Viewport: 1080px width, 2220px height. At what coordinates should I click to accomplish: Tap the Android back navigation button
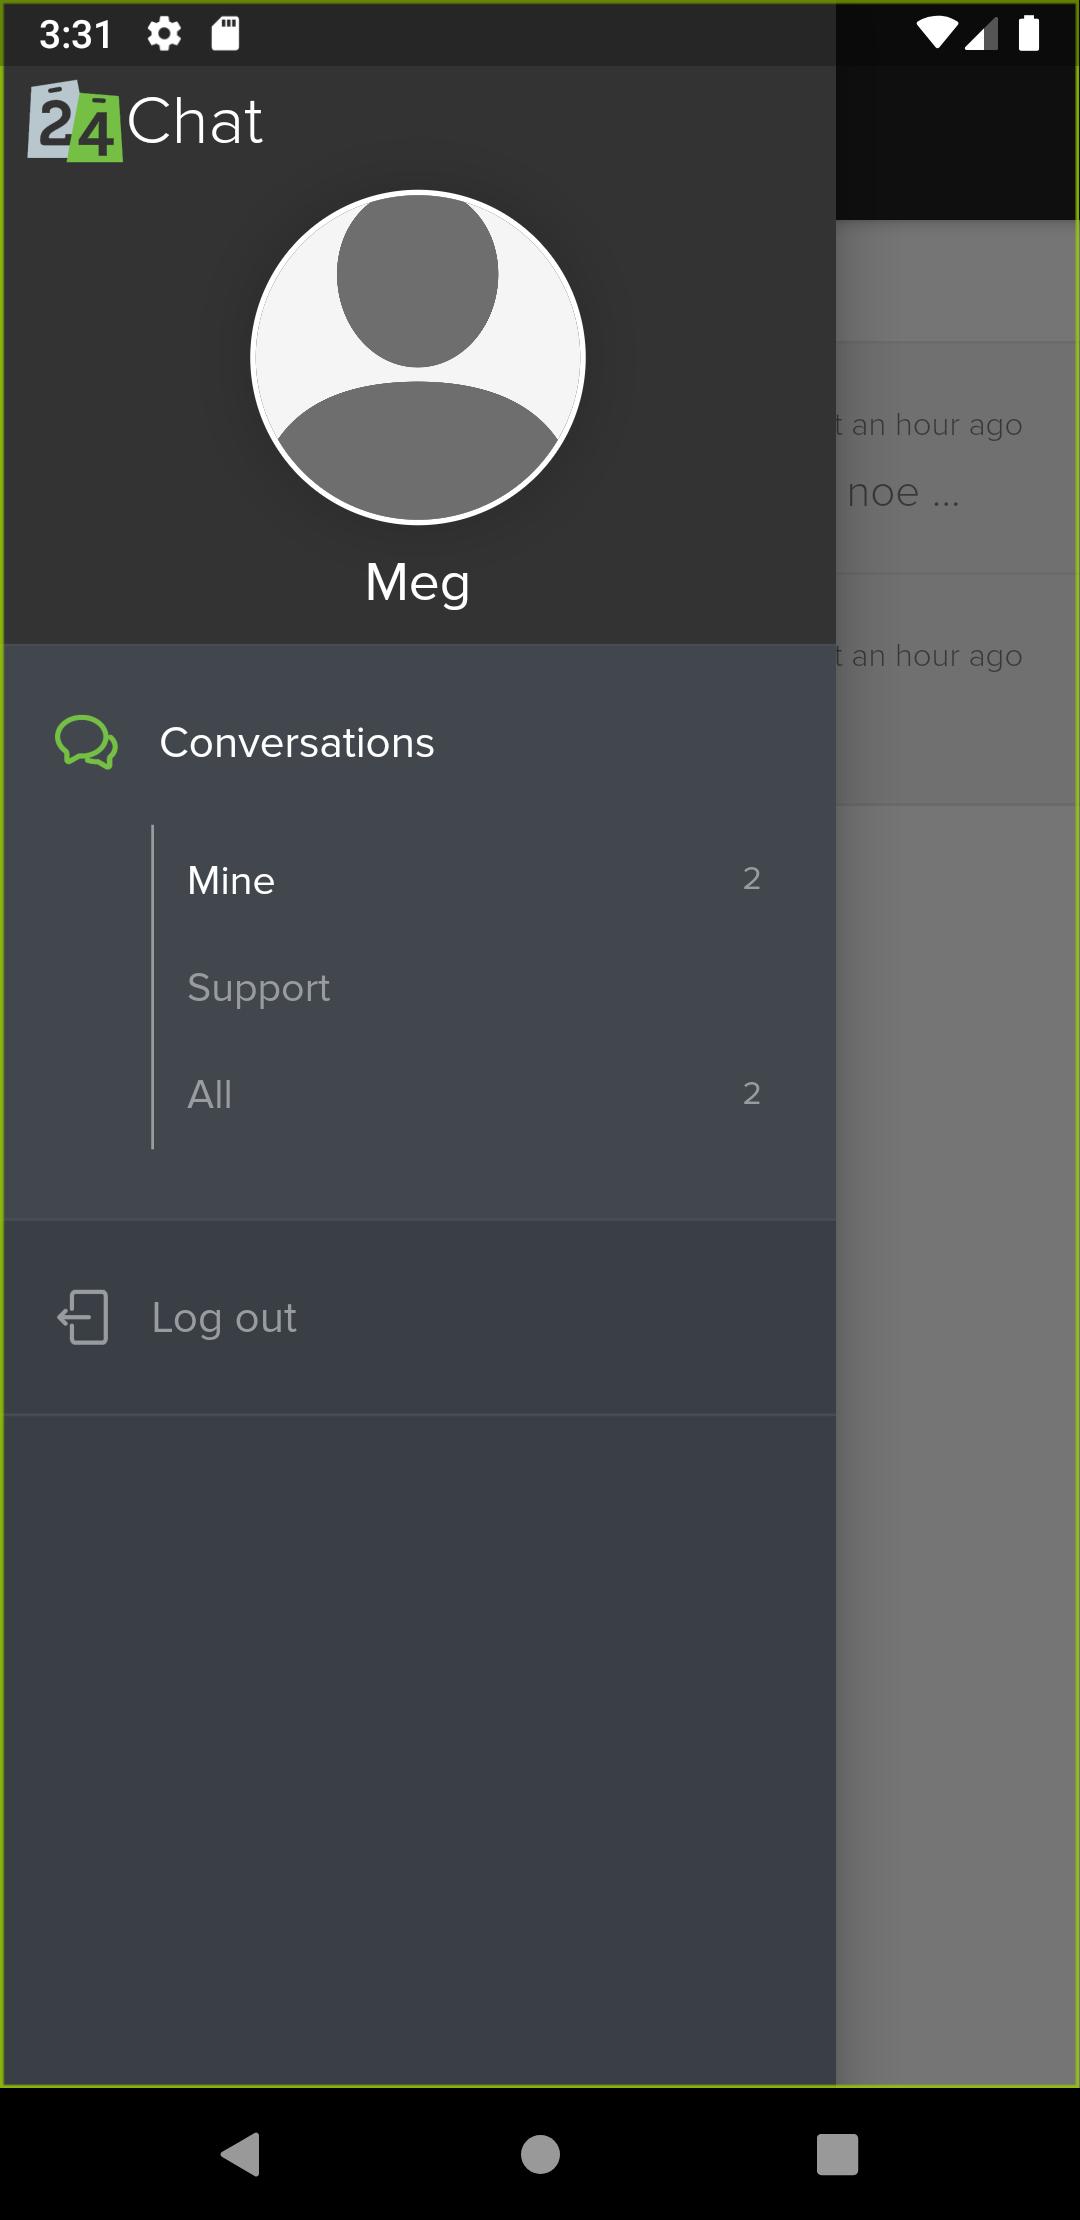click(x=241, y=2153)
